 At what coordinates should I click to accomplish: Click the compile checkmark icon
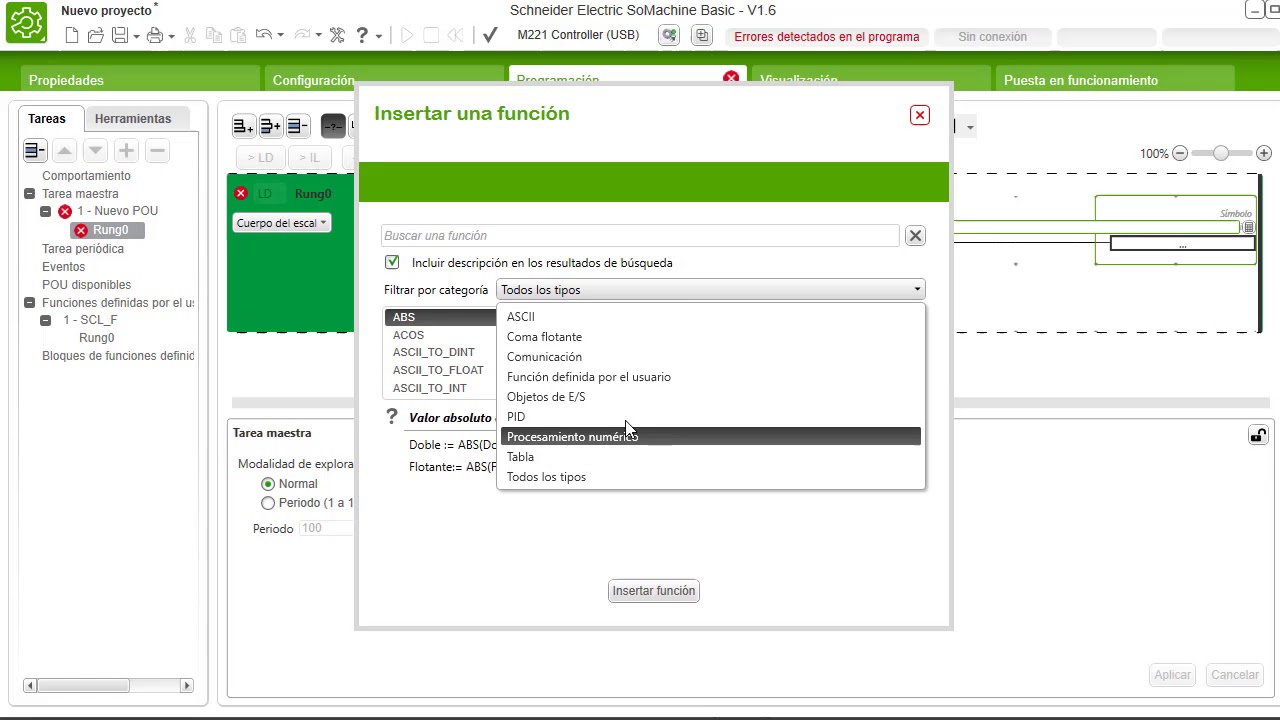[x=490, y=36]
